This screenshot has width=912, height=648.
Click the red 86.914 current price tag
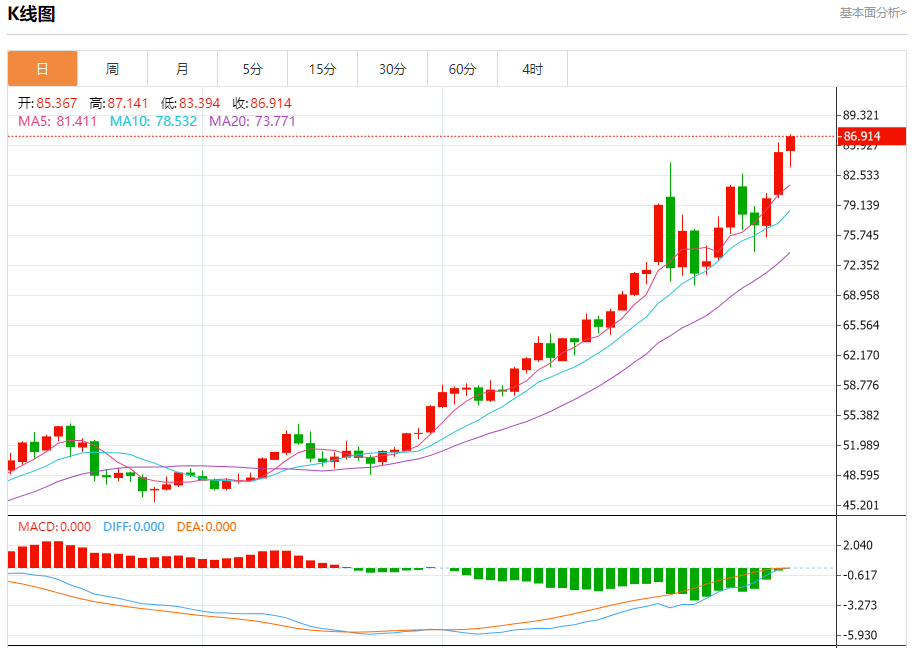point(861,136)
